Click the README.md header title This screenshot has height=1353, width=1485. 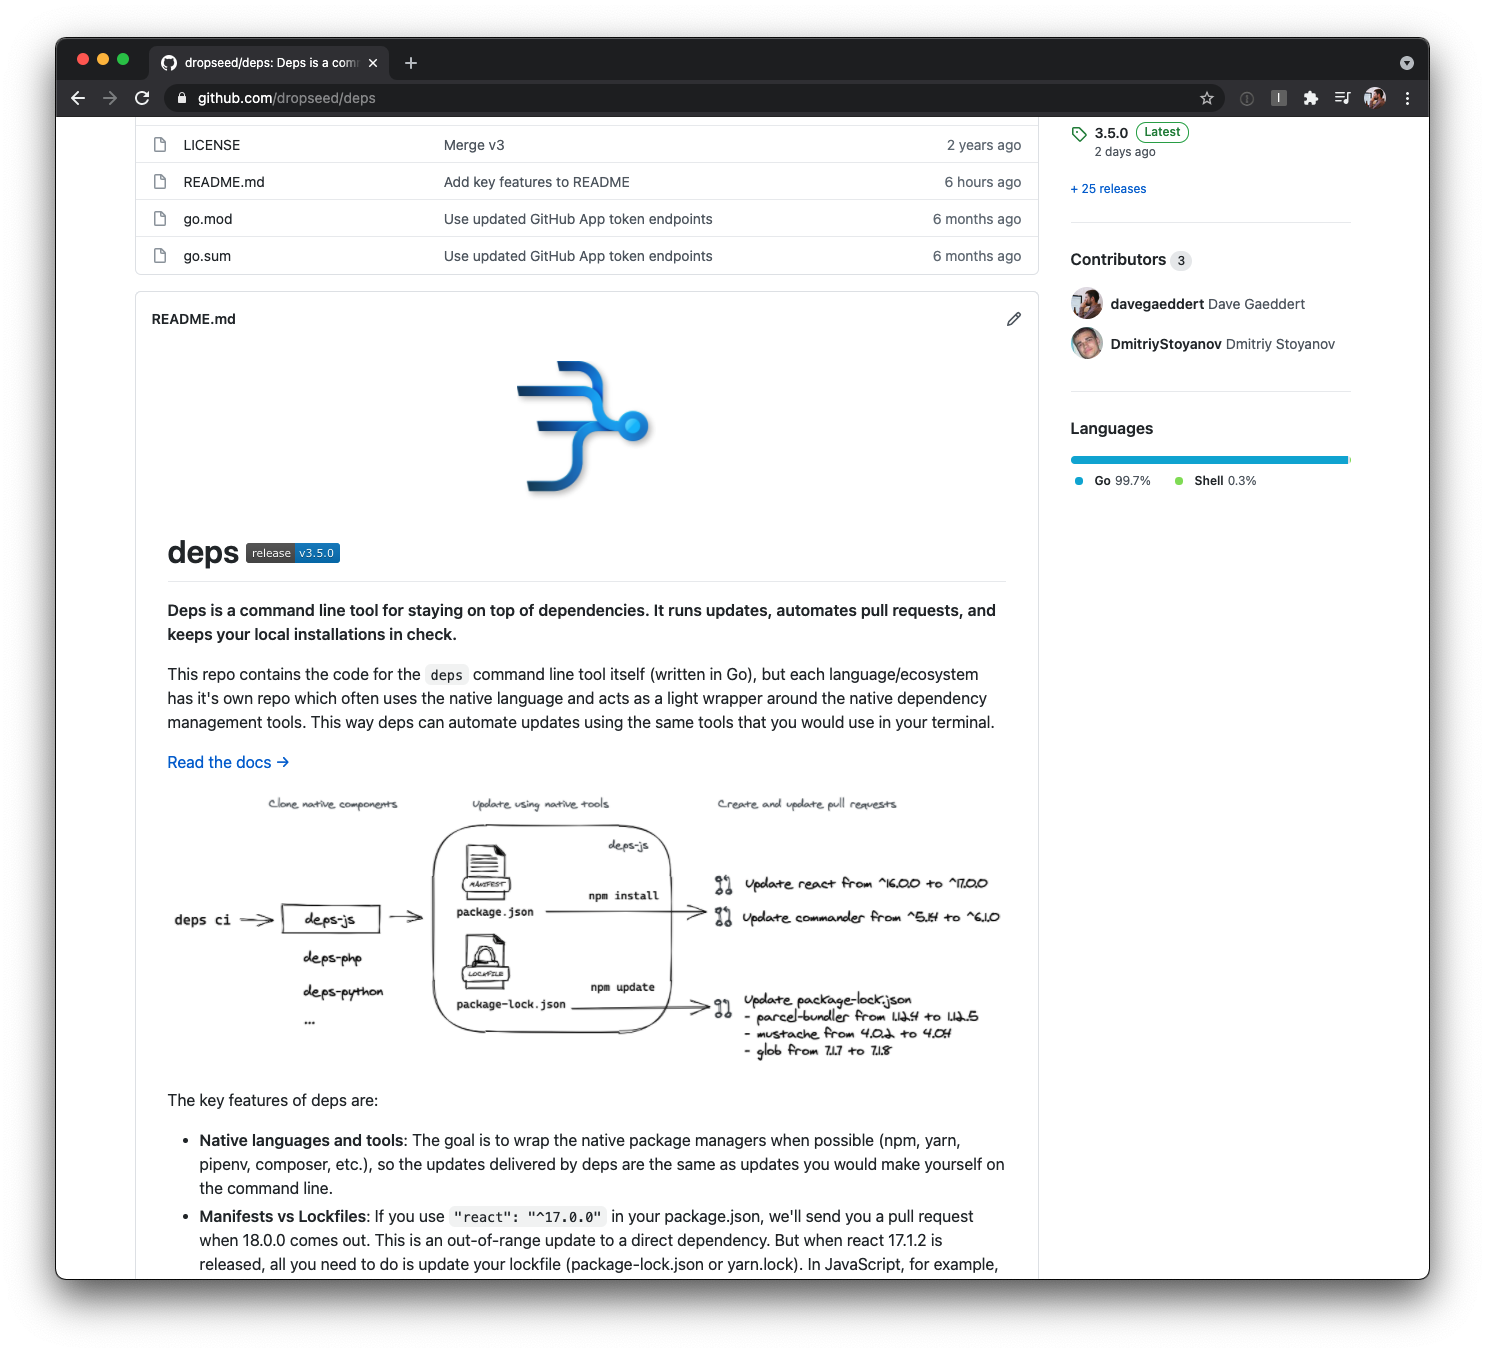[x=194, y=319]
